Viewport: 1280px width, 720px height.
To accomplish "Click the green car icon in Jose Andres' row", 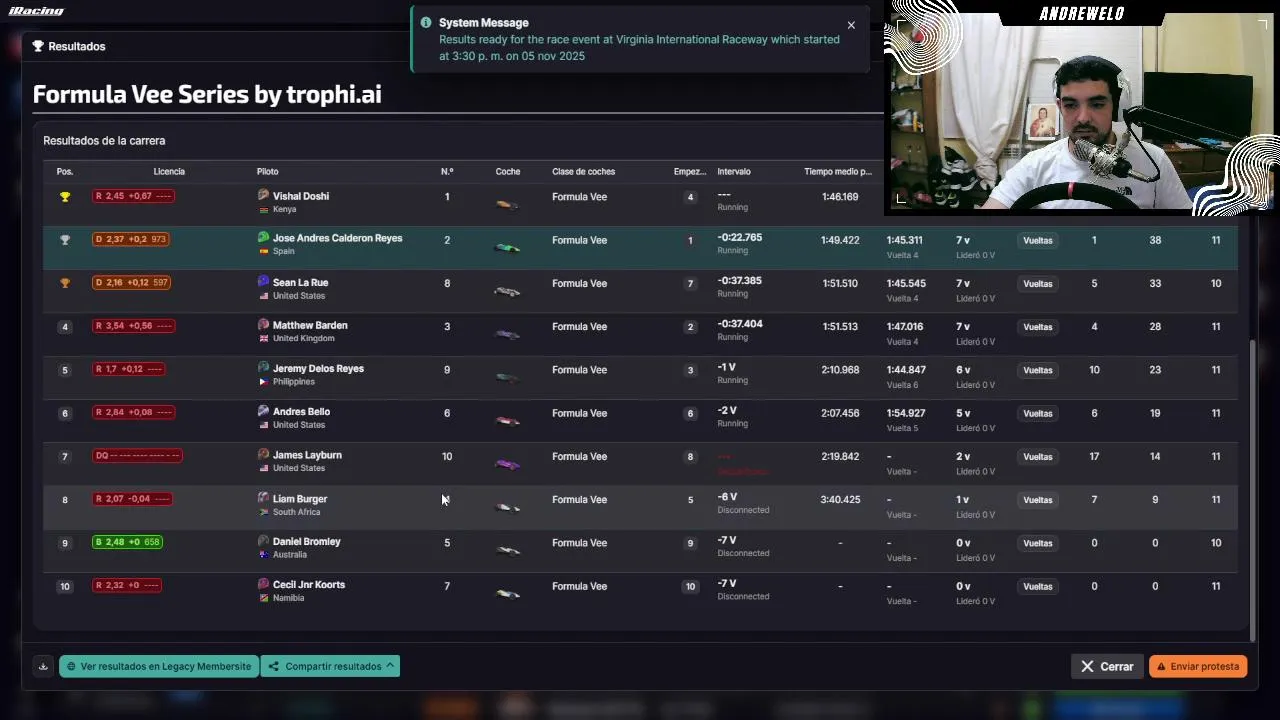I will 507,248.
